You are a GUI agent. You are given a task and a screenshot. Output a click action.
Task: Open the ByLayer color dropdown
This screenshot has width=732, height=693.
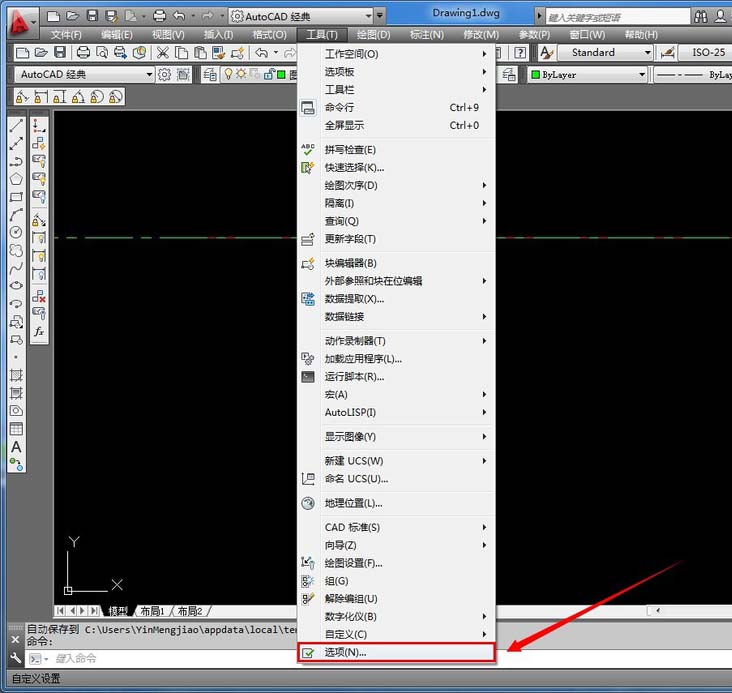click(x=642, y=75)
